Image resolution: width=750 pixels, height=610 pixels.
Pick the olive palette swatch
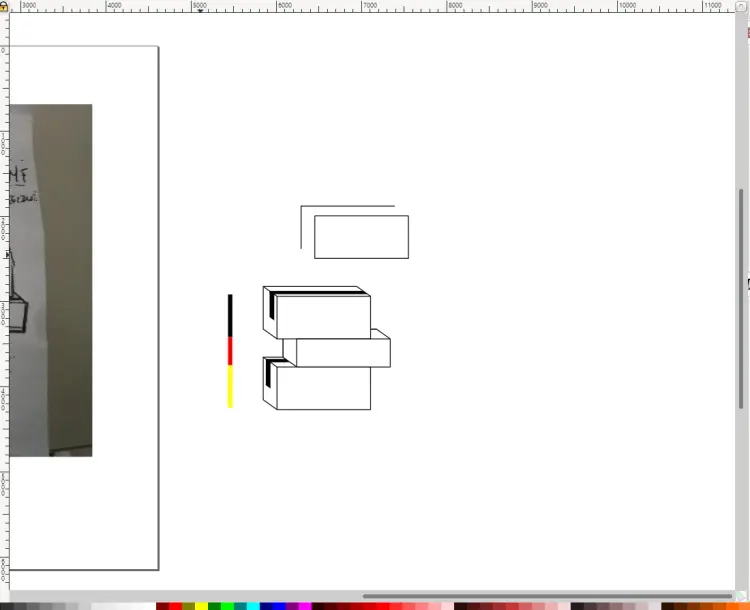click(x=188, y=607)
